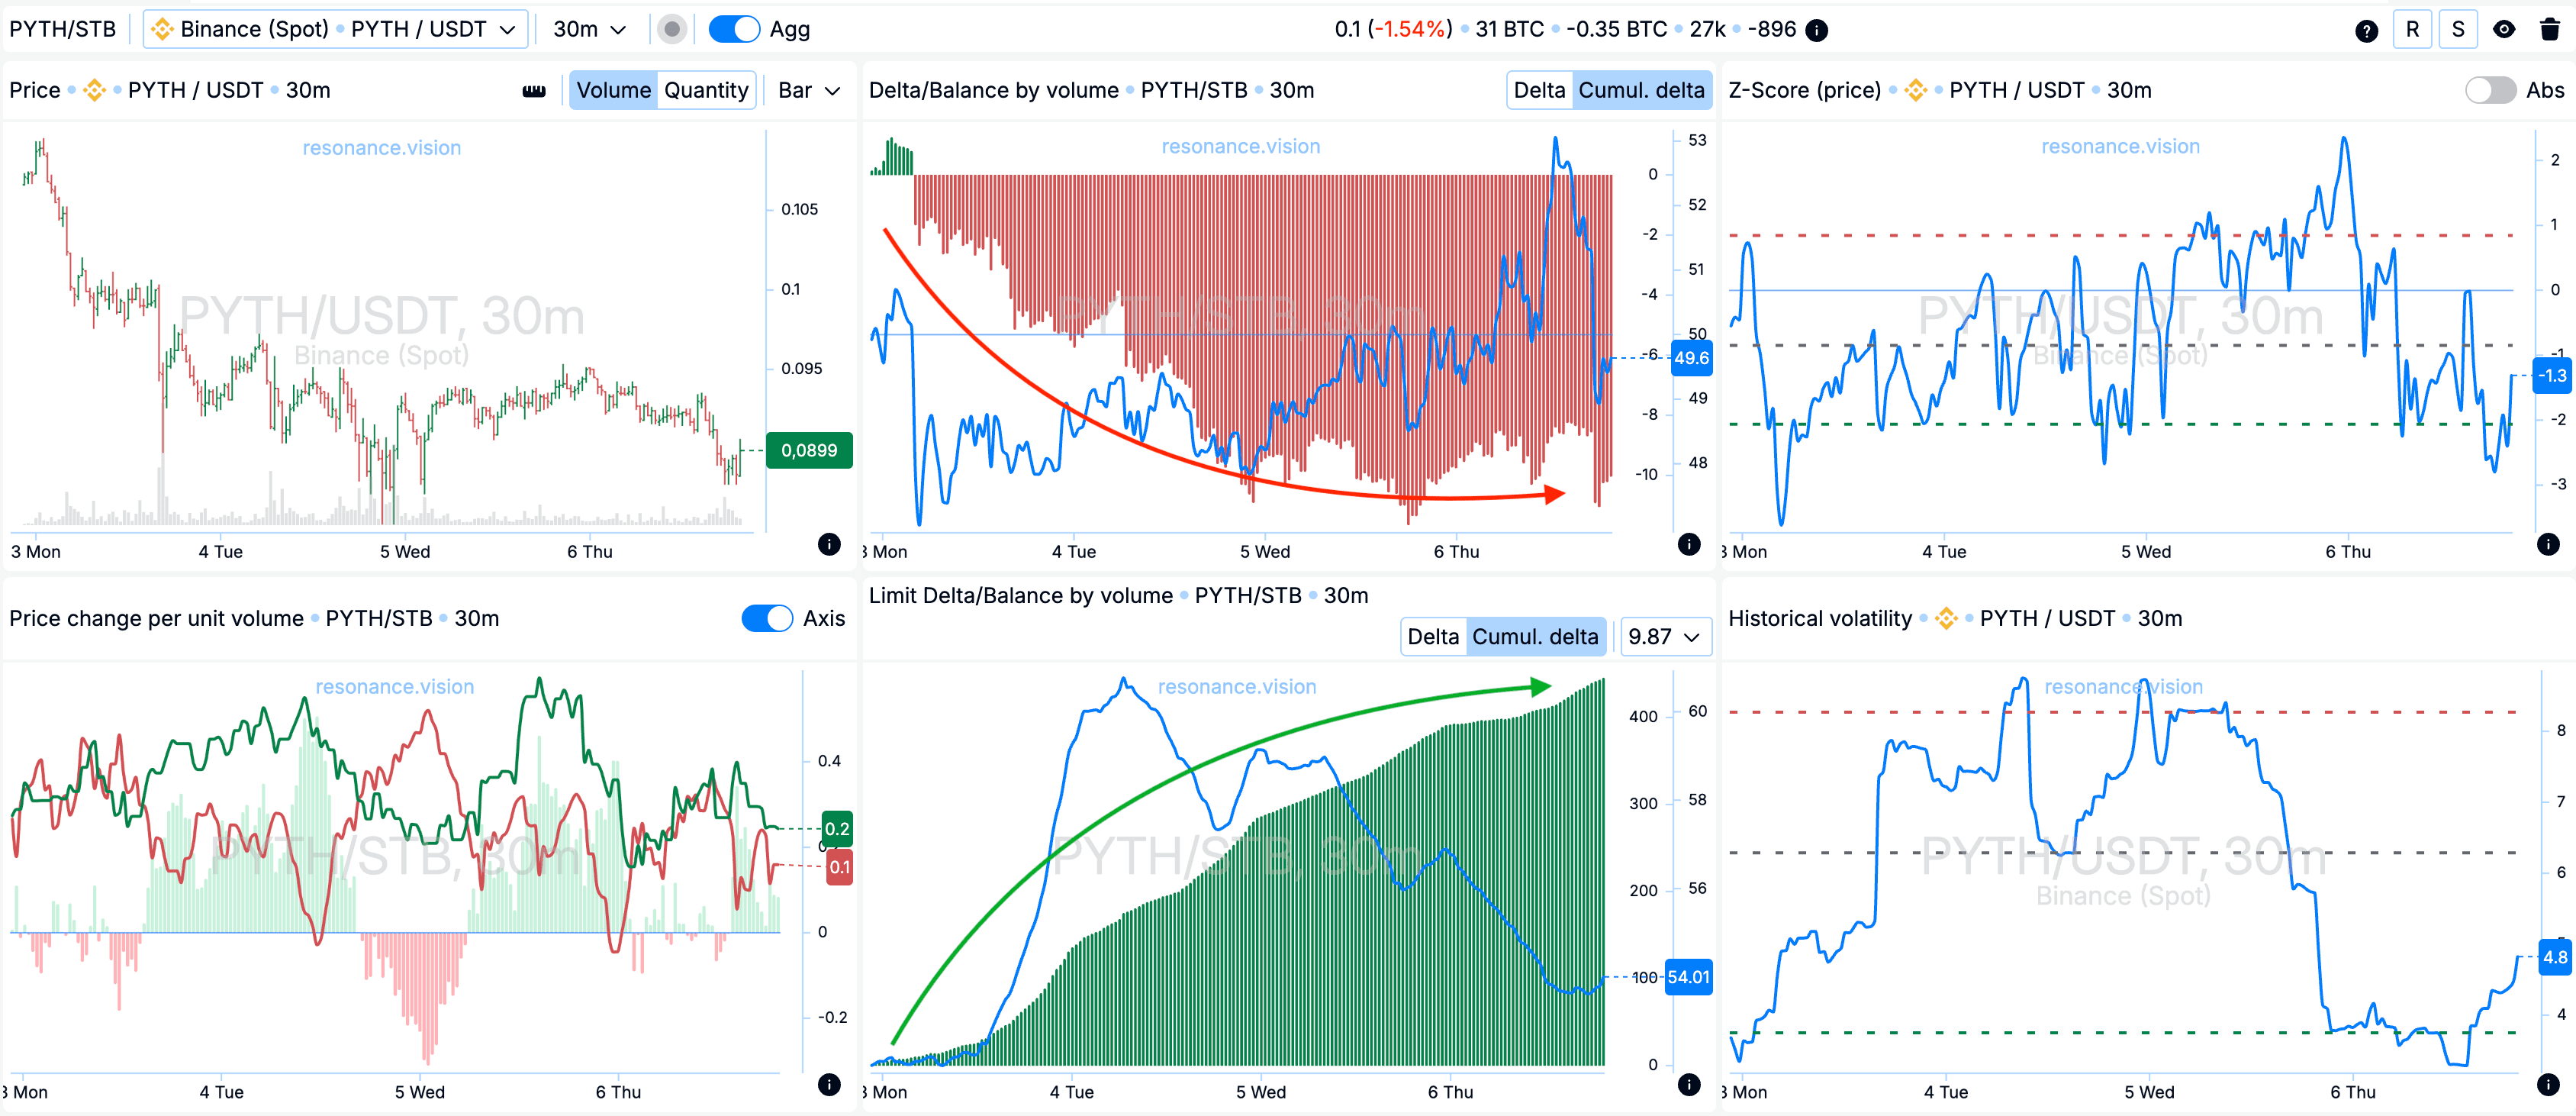The width and height of the screenshot is (2576, 1116).
Task: Open the 9.87 value selector
Action: 1664,637
